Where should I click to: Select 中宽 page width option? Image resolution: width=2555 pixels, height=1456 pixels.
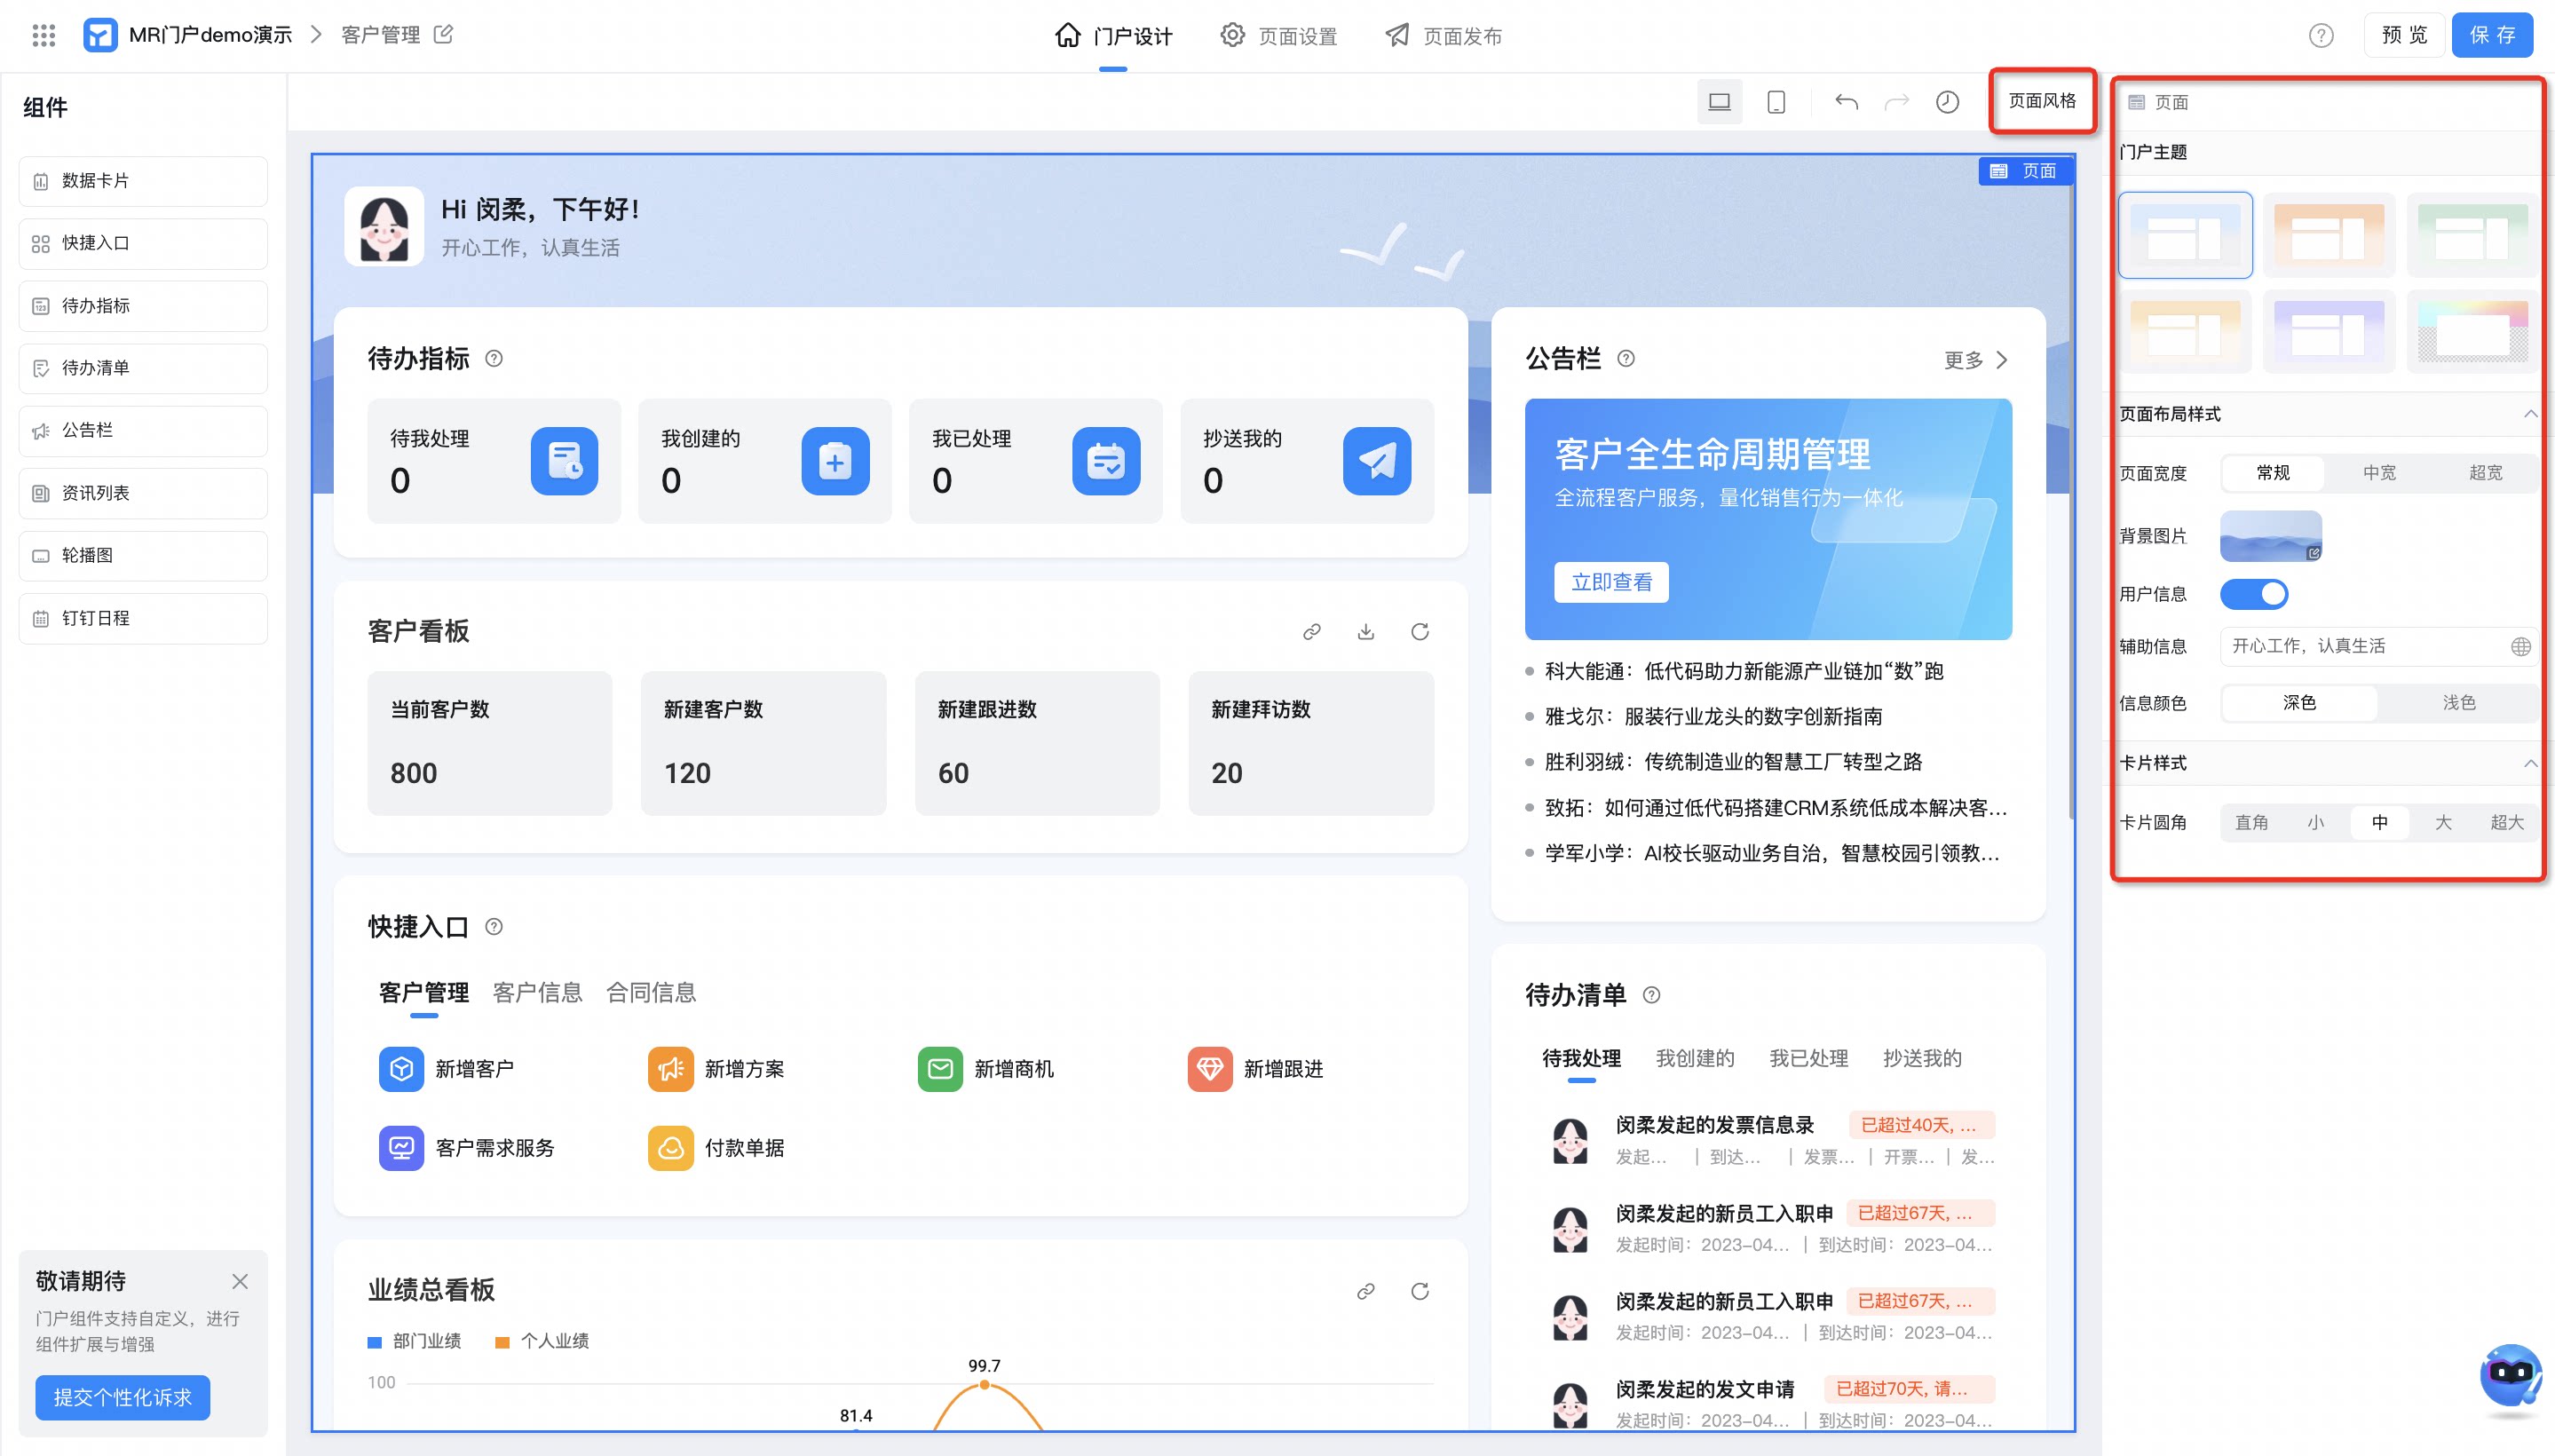pyautogui.click(x=2379, y=473)
